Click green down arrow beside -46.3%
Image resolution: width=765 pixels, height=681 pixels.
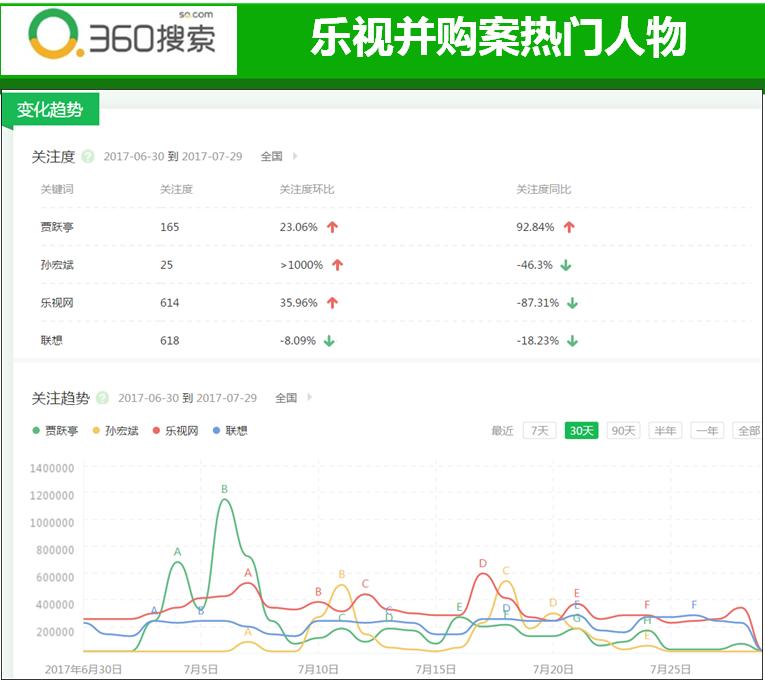pyautogui.click(x=566, y=265)
